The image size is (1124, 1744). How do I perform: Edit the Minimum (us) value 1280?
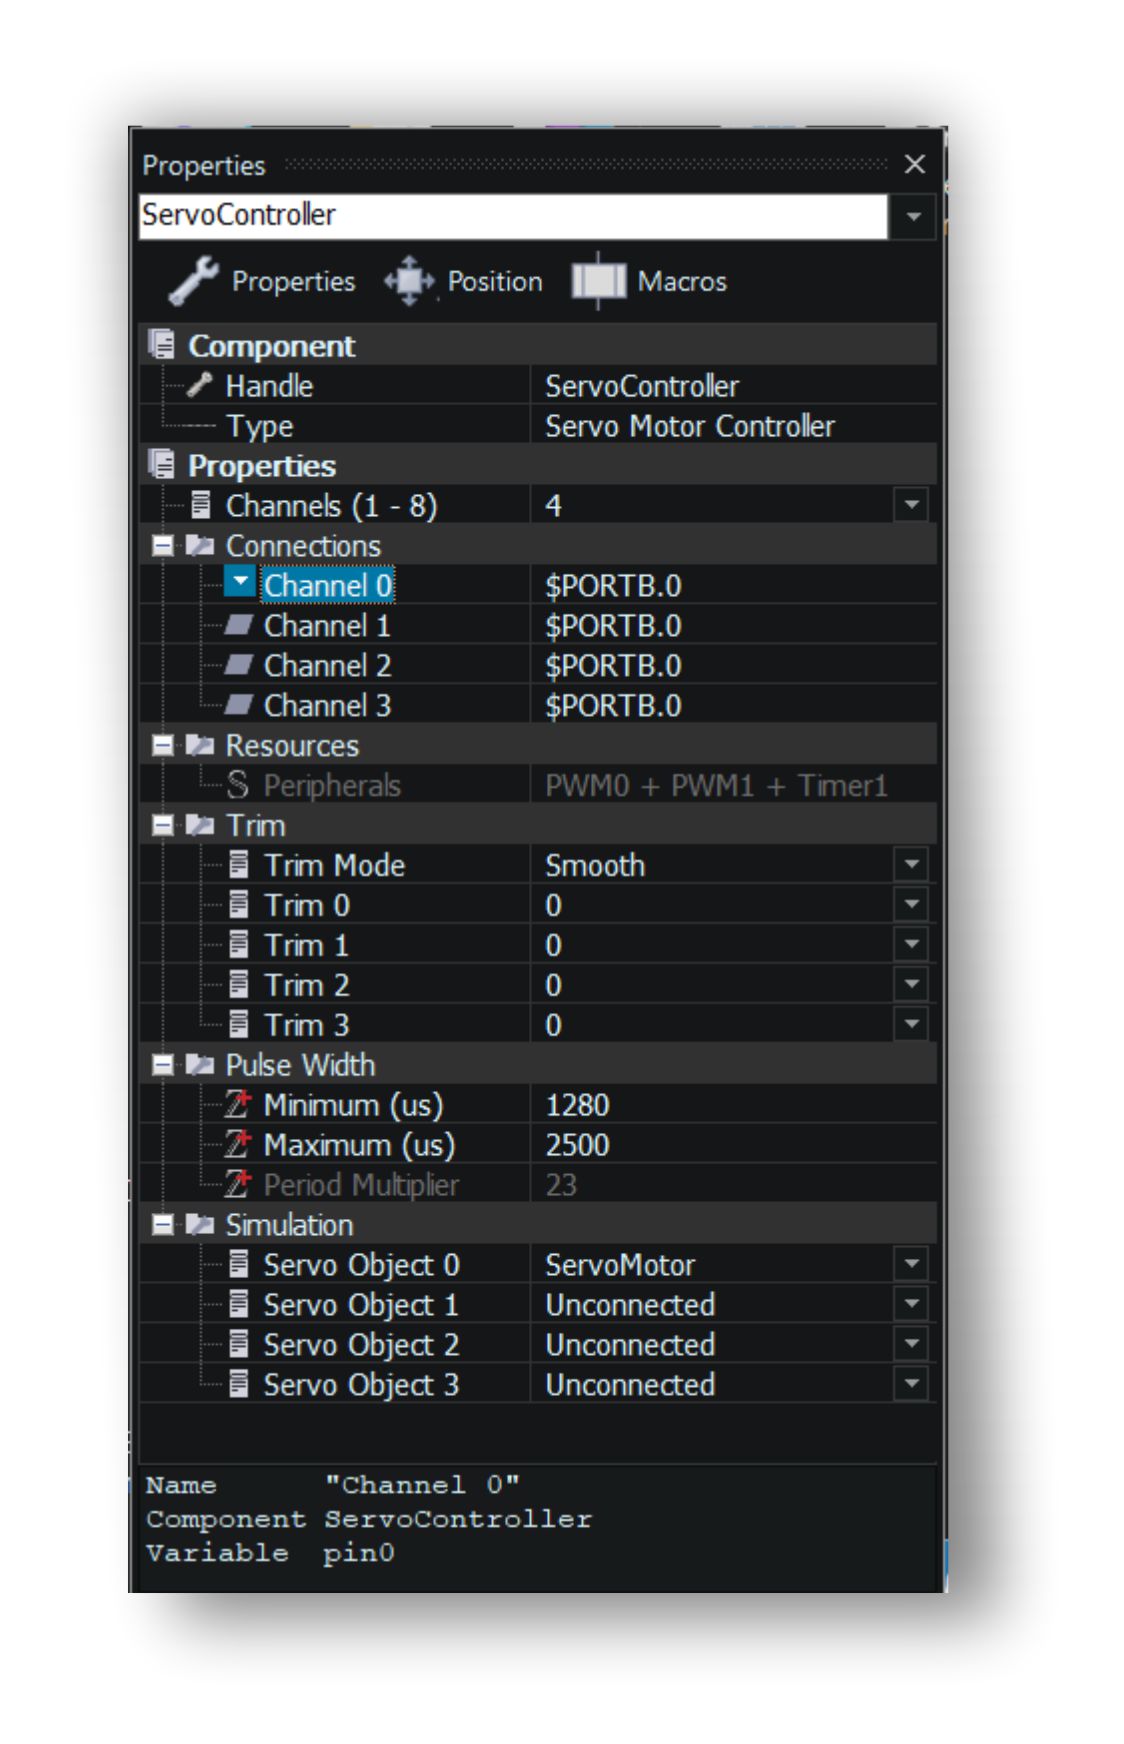coord(577,1105)
